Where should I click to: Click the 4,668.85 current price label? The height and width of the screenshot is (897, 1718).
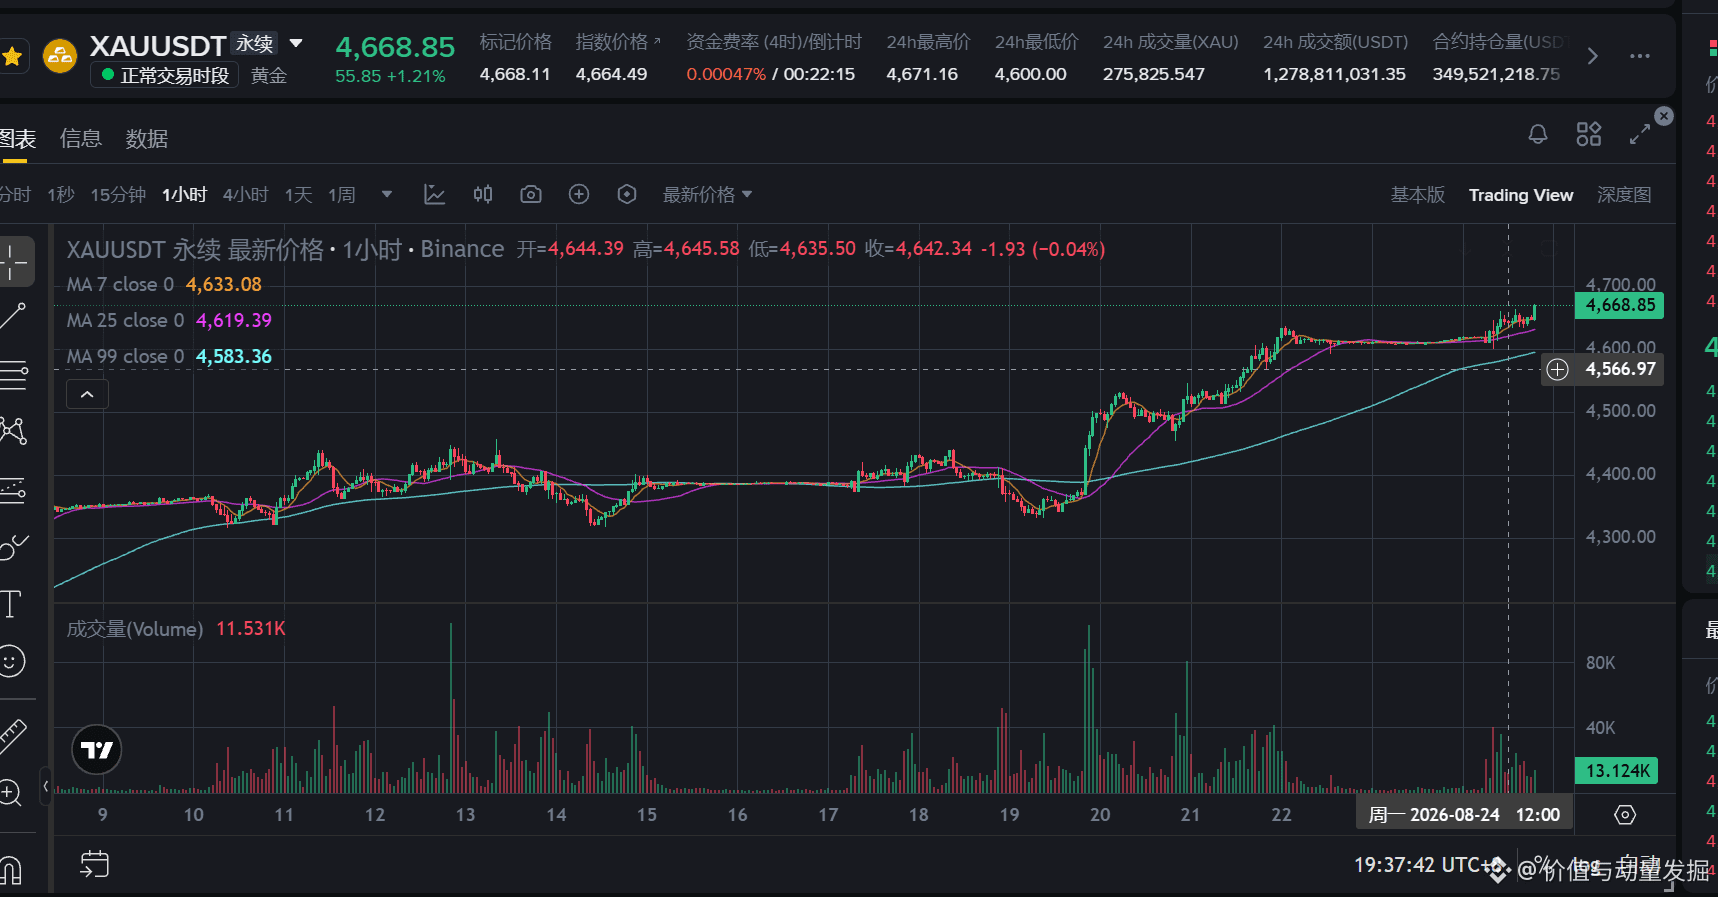[x=1620, y=305]
